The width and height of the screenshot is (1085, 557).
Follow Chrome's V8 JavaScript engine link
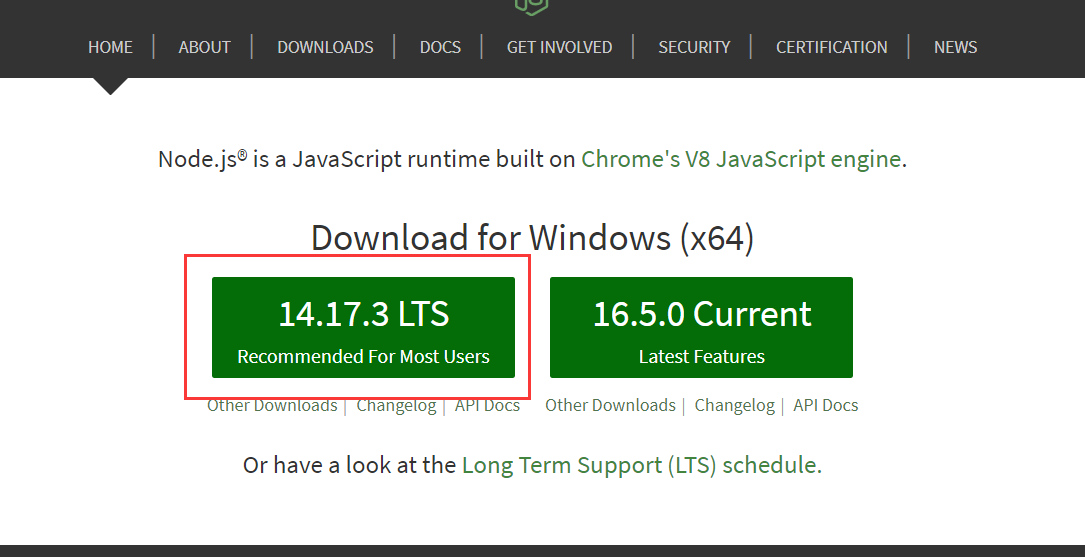click(740, 159)
